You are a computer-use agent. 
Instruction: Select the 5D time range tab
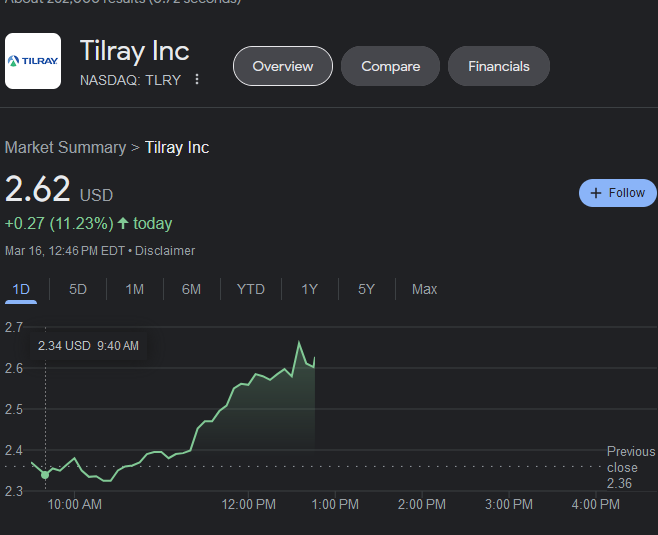point(78,289)
